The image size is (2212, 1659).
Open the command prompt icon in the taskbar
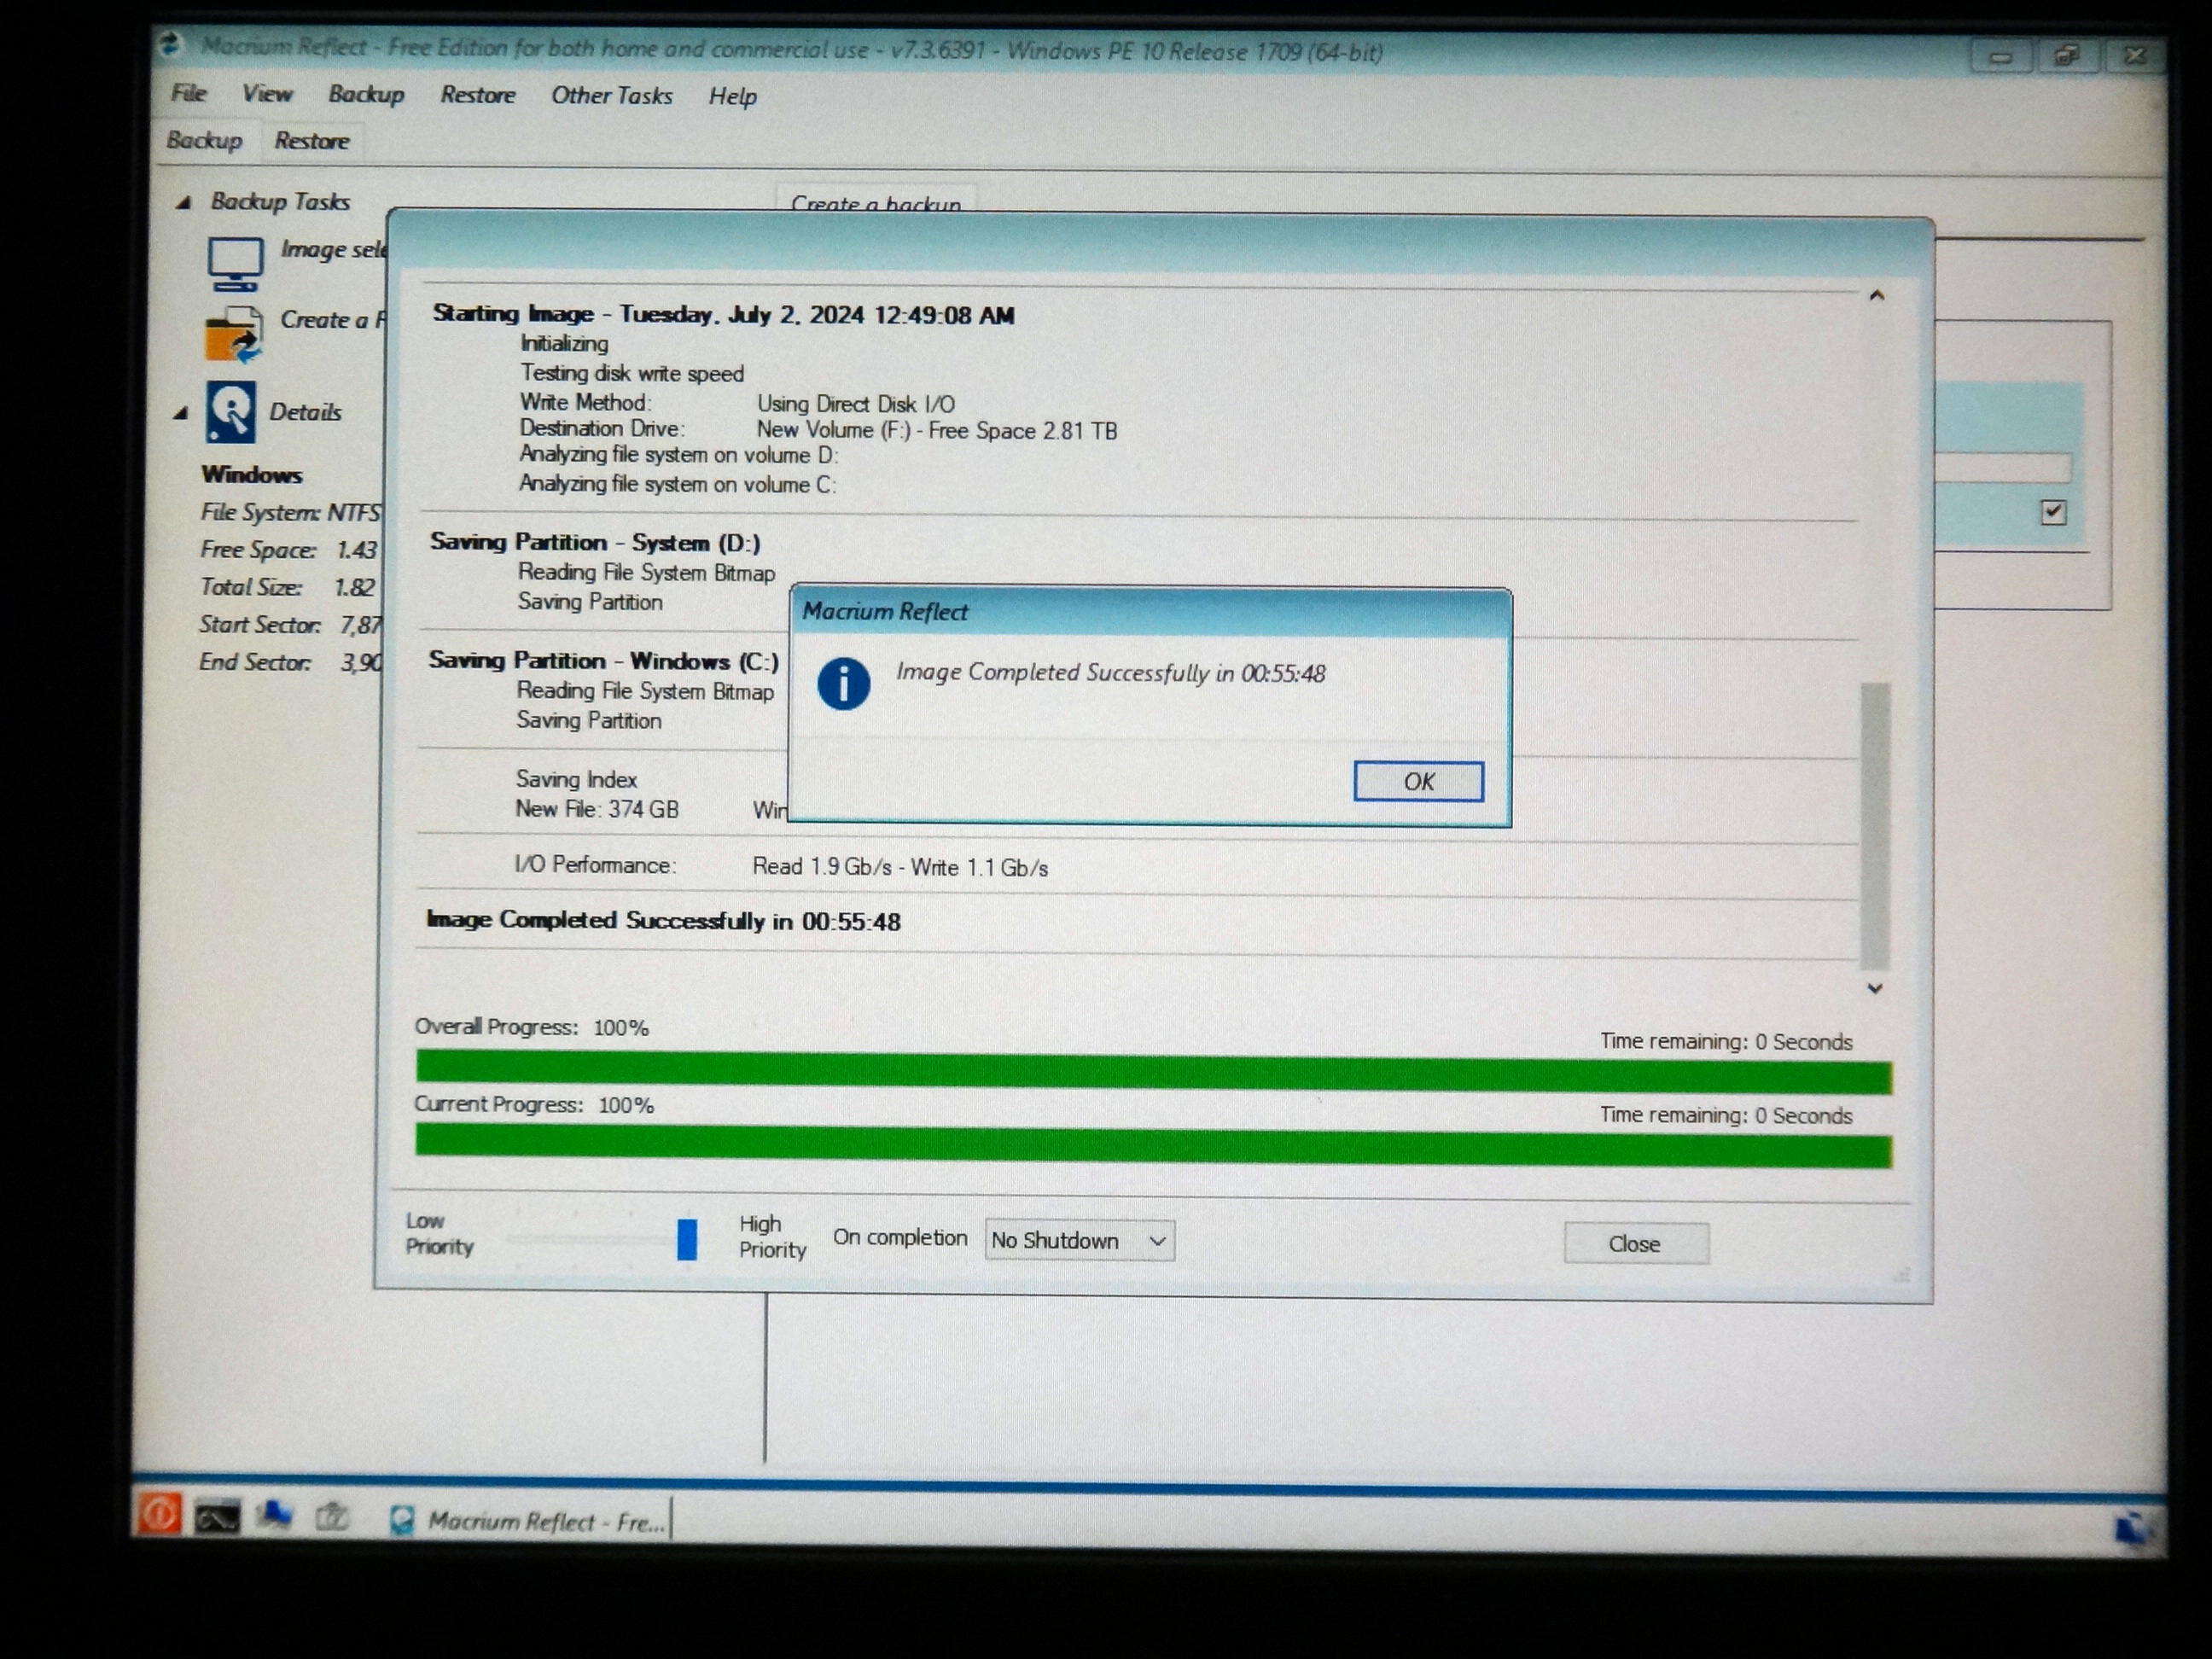pyautogui.click(x=217, y=1518)
